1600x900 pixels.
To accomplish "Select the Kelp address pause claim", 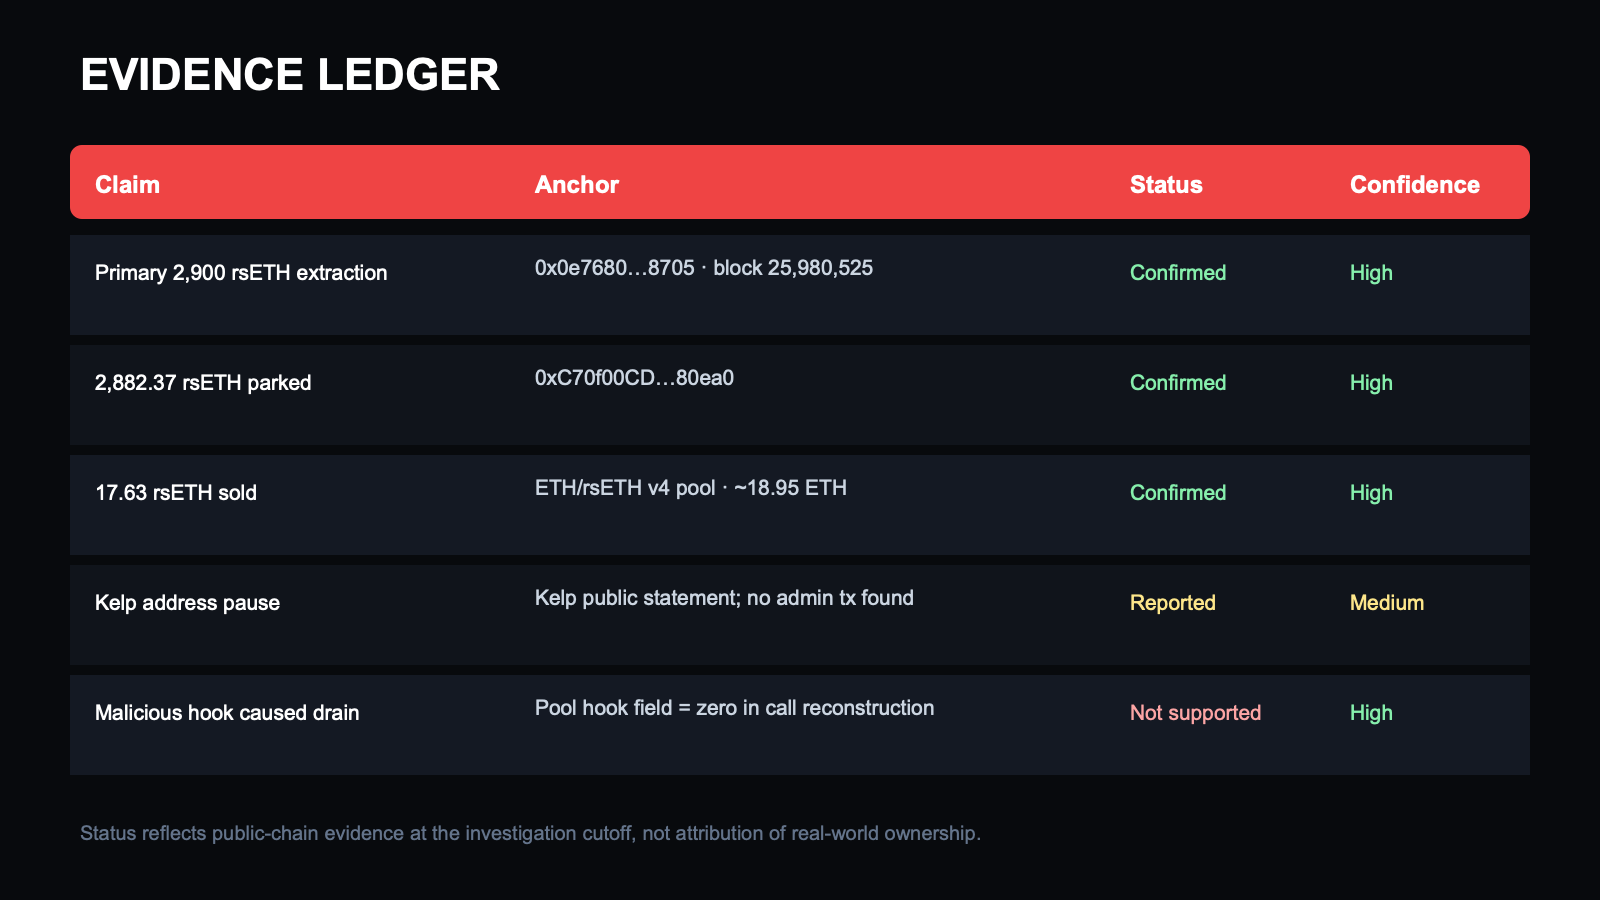I will click(187, 603).
